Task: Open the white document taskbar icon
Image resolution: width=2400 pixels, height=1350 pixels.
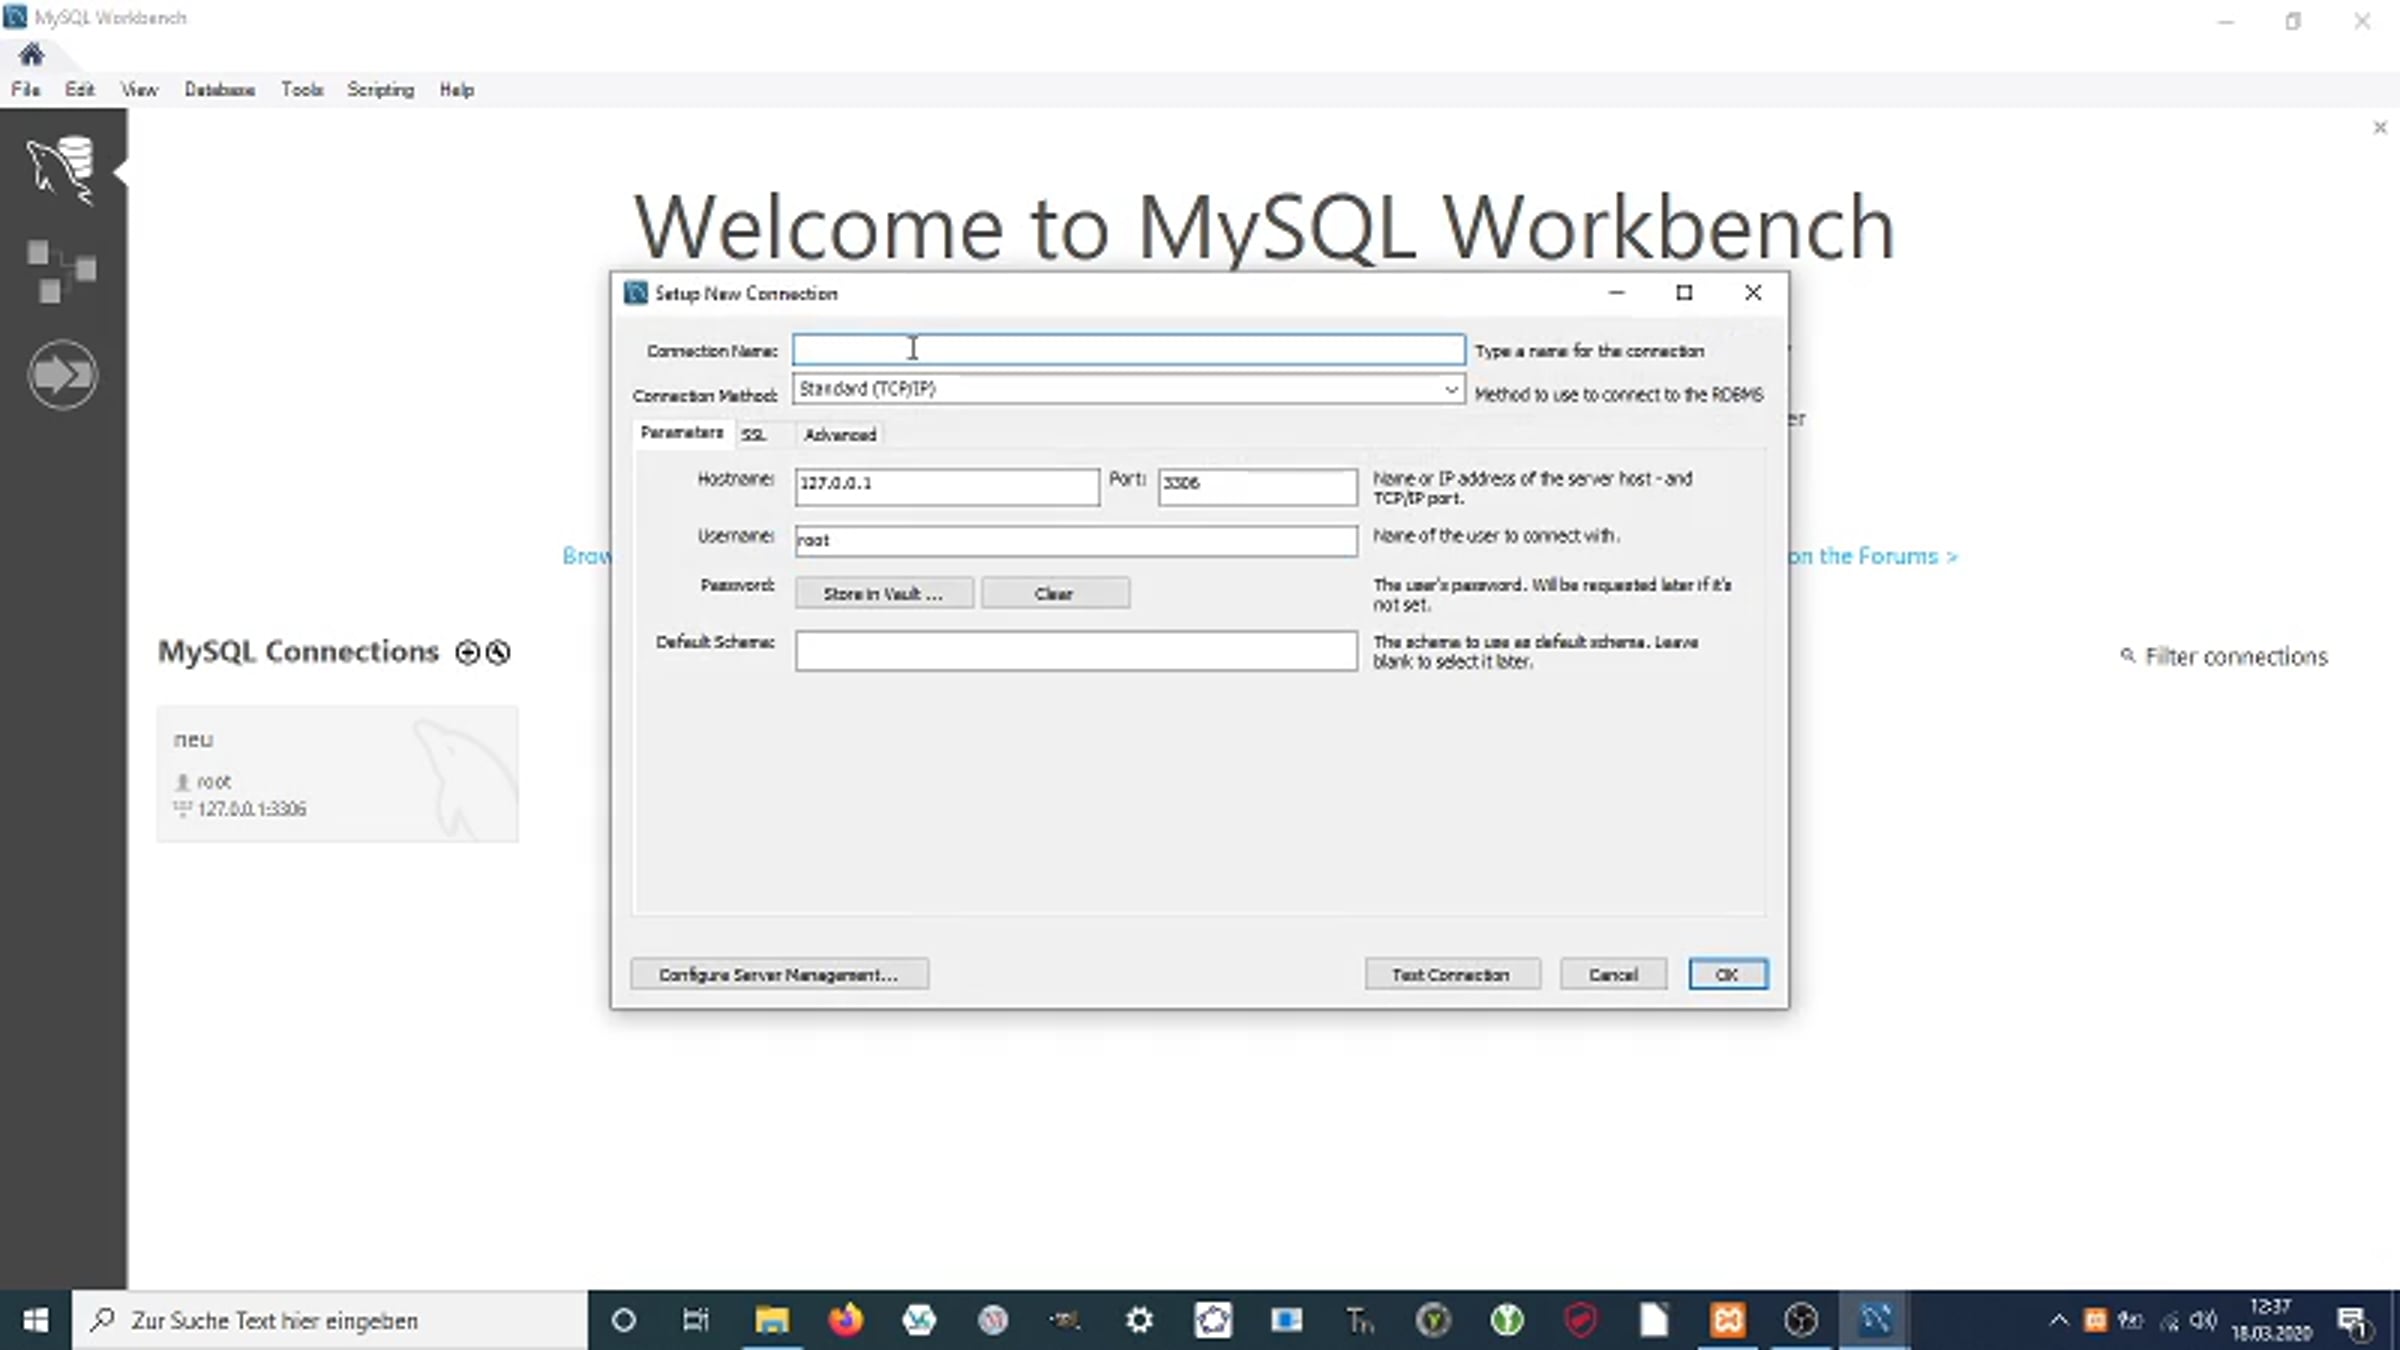Action: (x=1654, y=1320)
